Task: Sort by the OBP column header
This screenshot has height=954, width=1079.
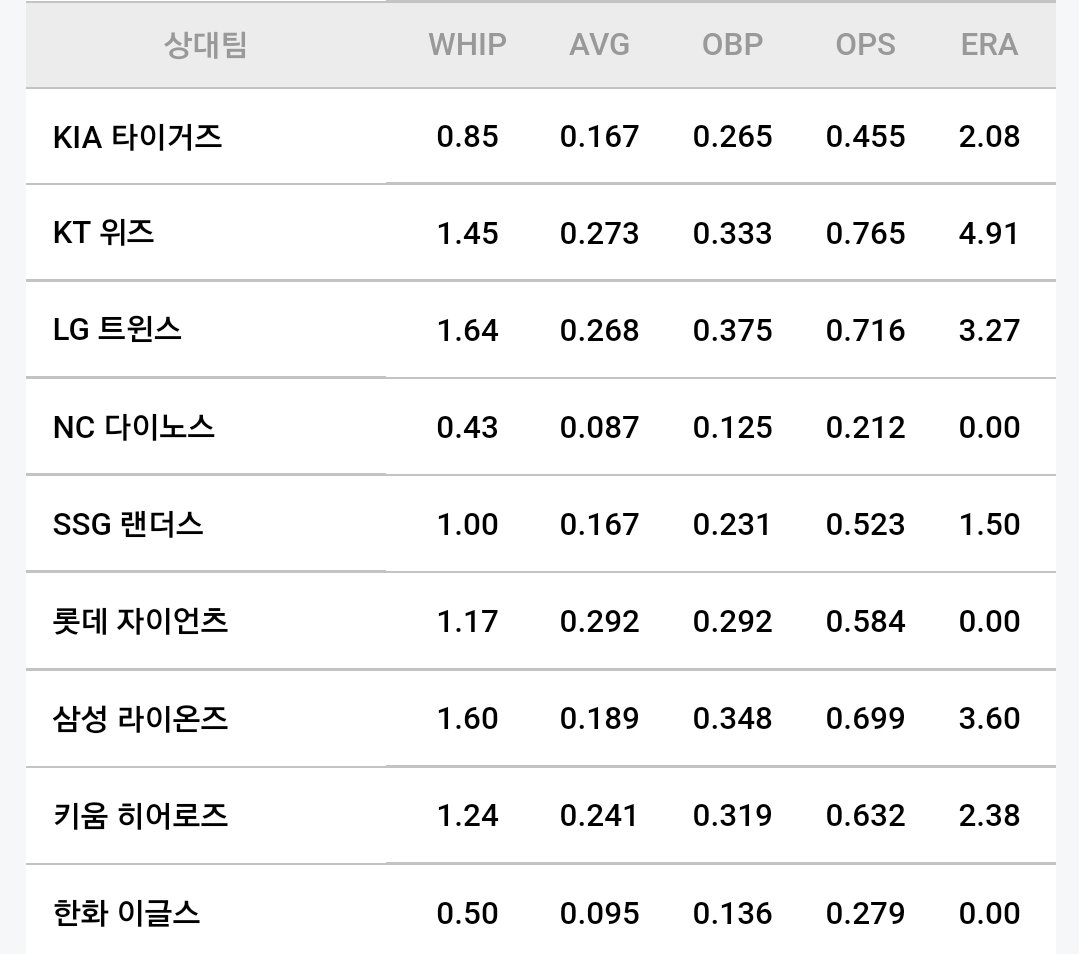Action: (x=732, y=45)
